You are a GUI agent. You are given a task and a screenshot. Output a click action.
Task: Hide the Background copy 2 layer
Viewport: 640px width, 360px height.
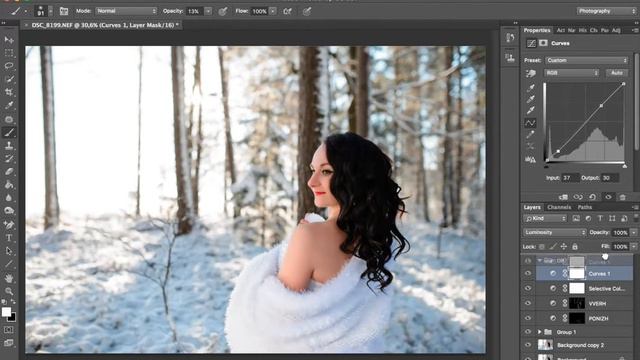coord(528,345)
